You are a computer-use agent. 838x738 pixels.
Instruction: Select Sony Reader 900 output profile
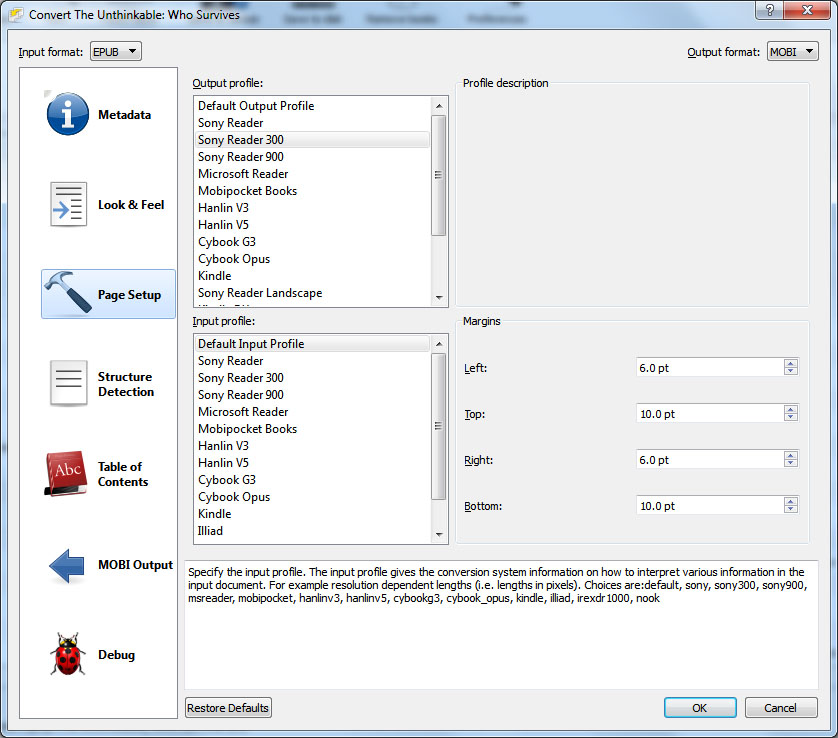[x=312, y=157]
